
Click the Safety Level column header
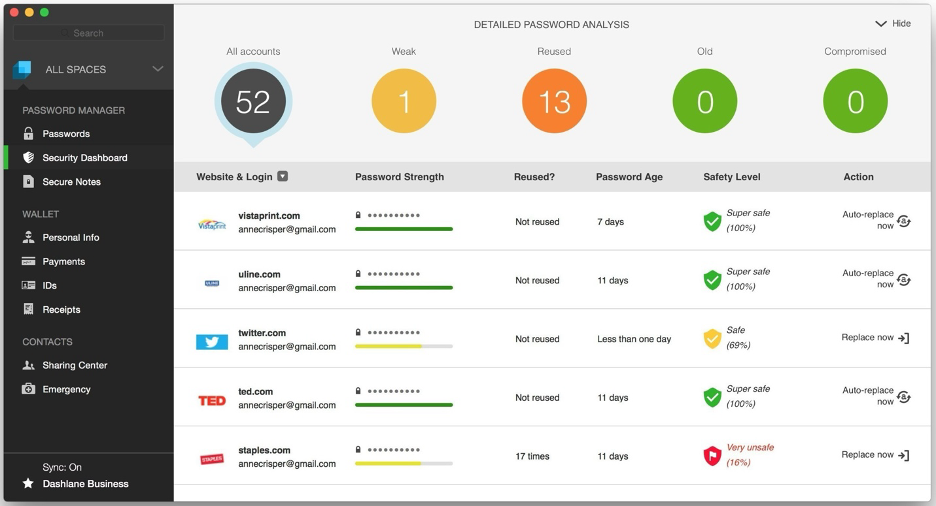pos(732,177)
